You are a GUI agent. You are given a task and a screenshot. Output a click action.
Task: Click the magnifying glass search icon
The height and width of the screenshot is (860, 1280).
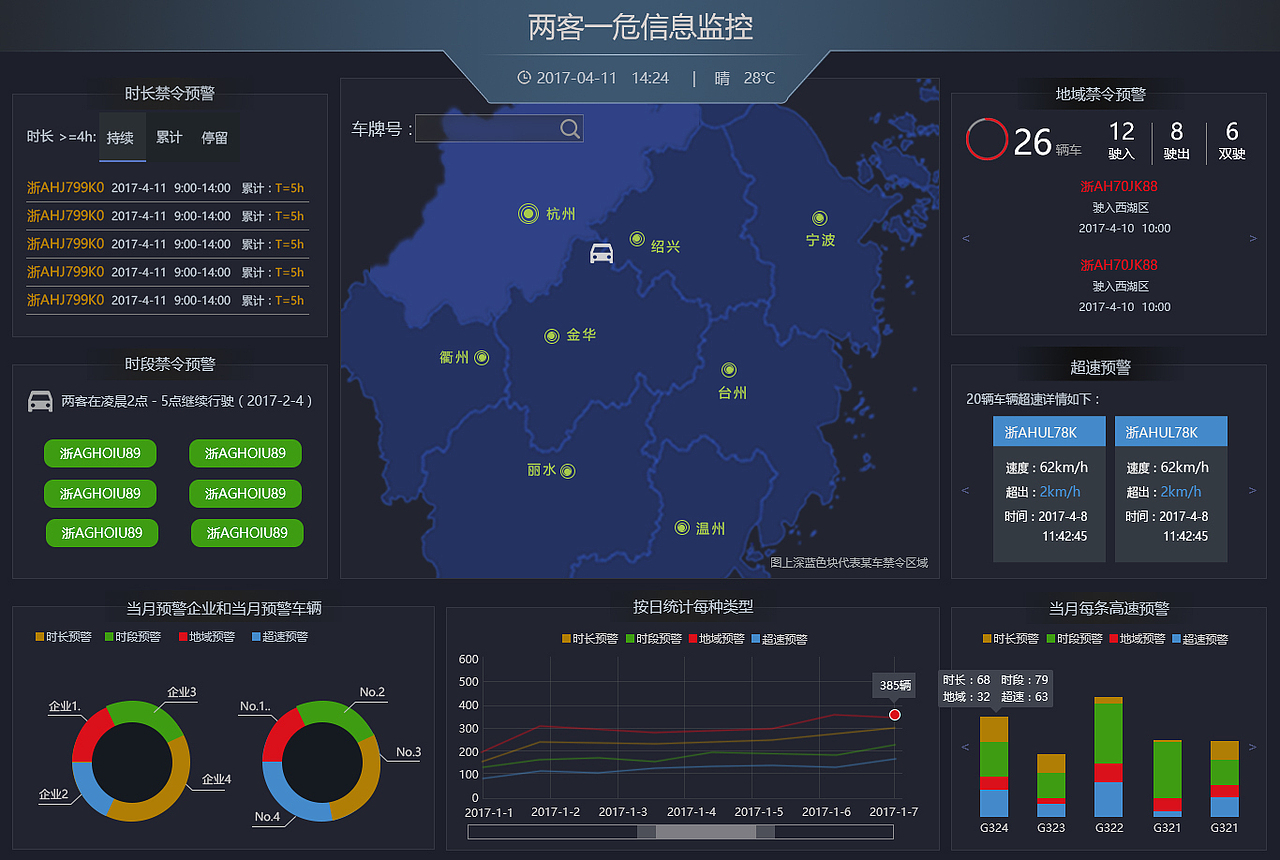point(569,128)
